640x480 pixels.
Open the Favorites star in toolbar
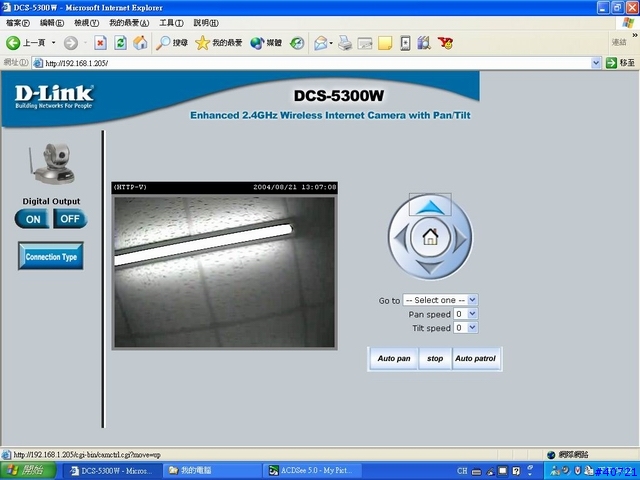(x=219, y=43)
